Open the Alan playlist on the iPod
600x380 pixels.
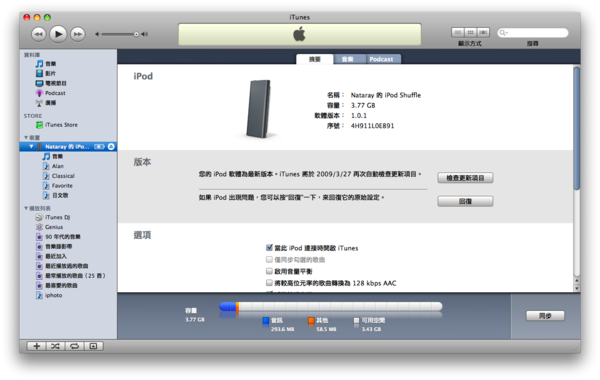(53, 166)
